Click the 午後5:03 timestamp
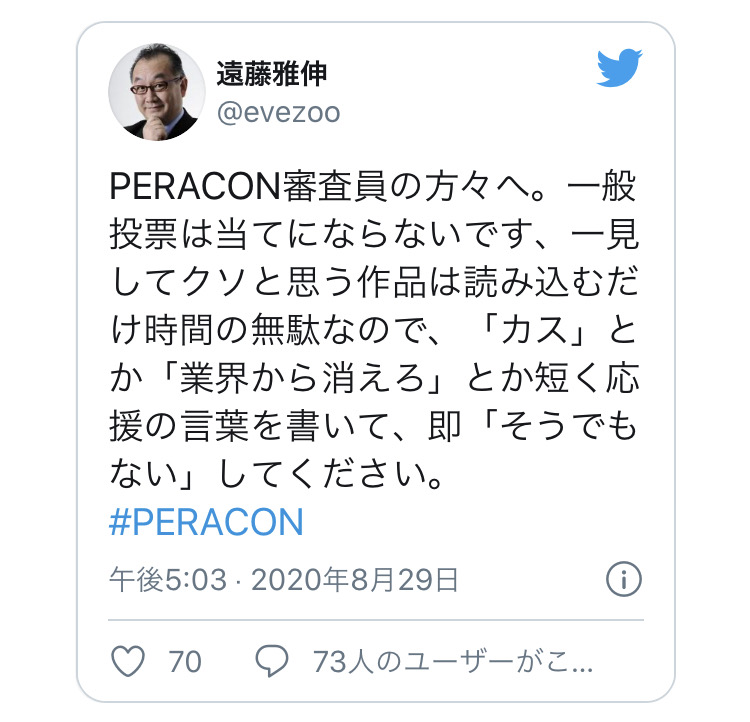750x722 pixels. coord(168,579)
